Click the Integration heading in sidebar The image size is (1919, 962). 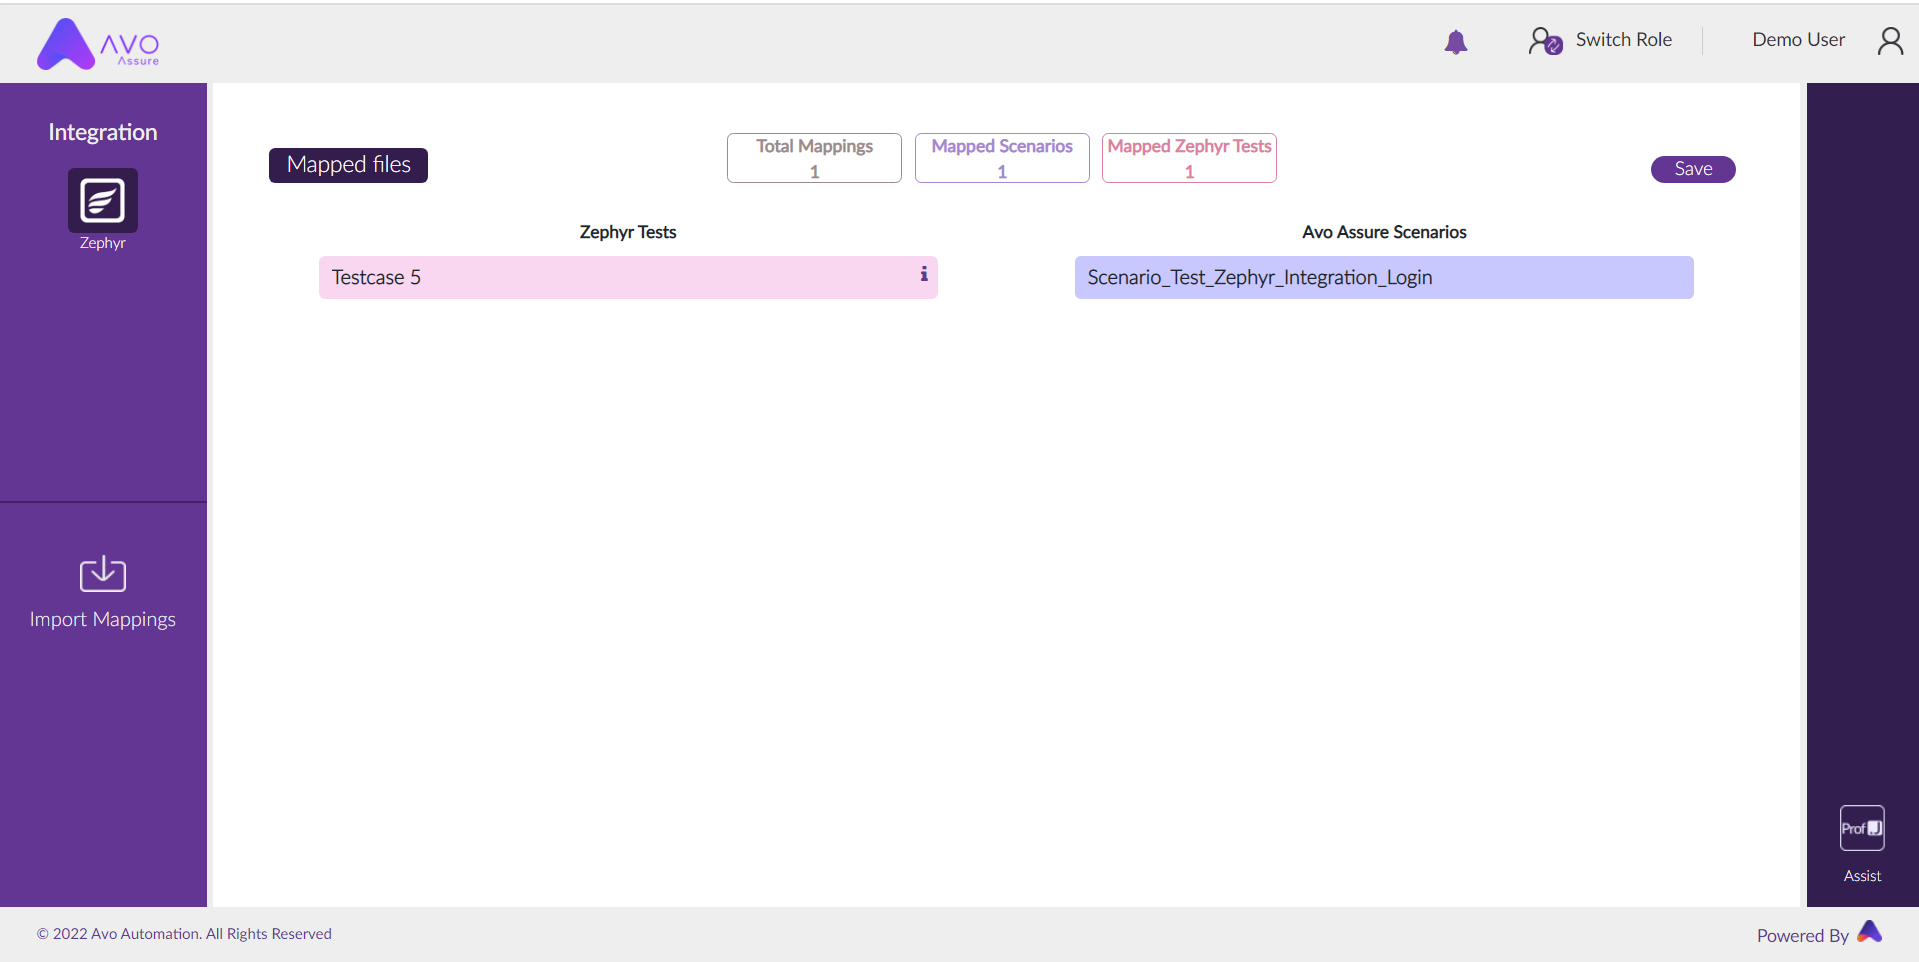(103, 132)
